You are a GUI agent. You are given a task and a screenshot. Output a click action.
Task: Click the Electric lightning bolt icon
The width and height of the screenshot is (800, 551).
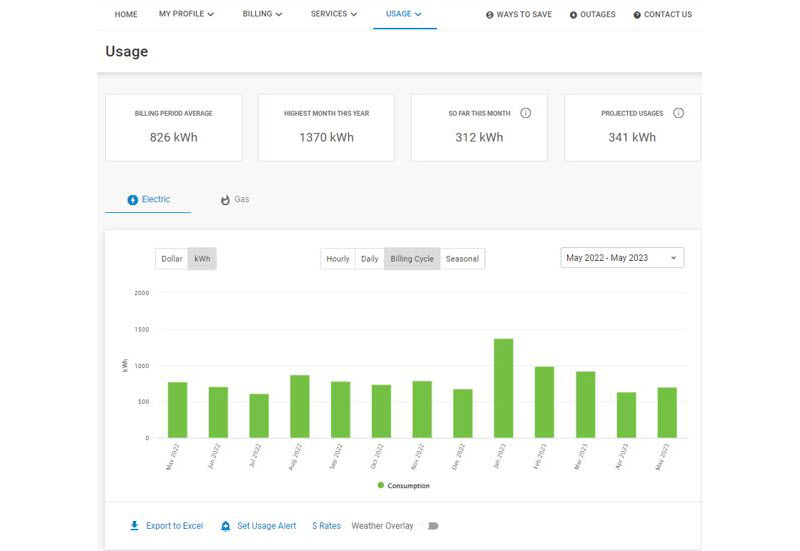coord(132,200)
